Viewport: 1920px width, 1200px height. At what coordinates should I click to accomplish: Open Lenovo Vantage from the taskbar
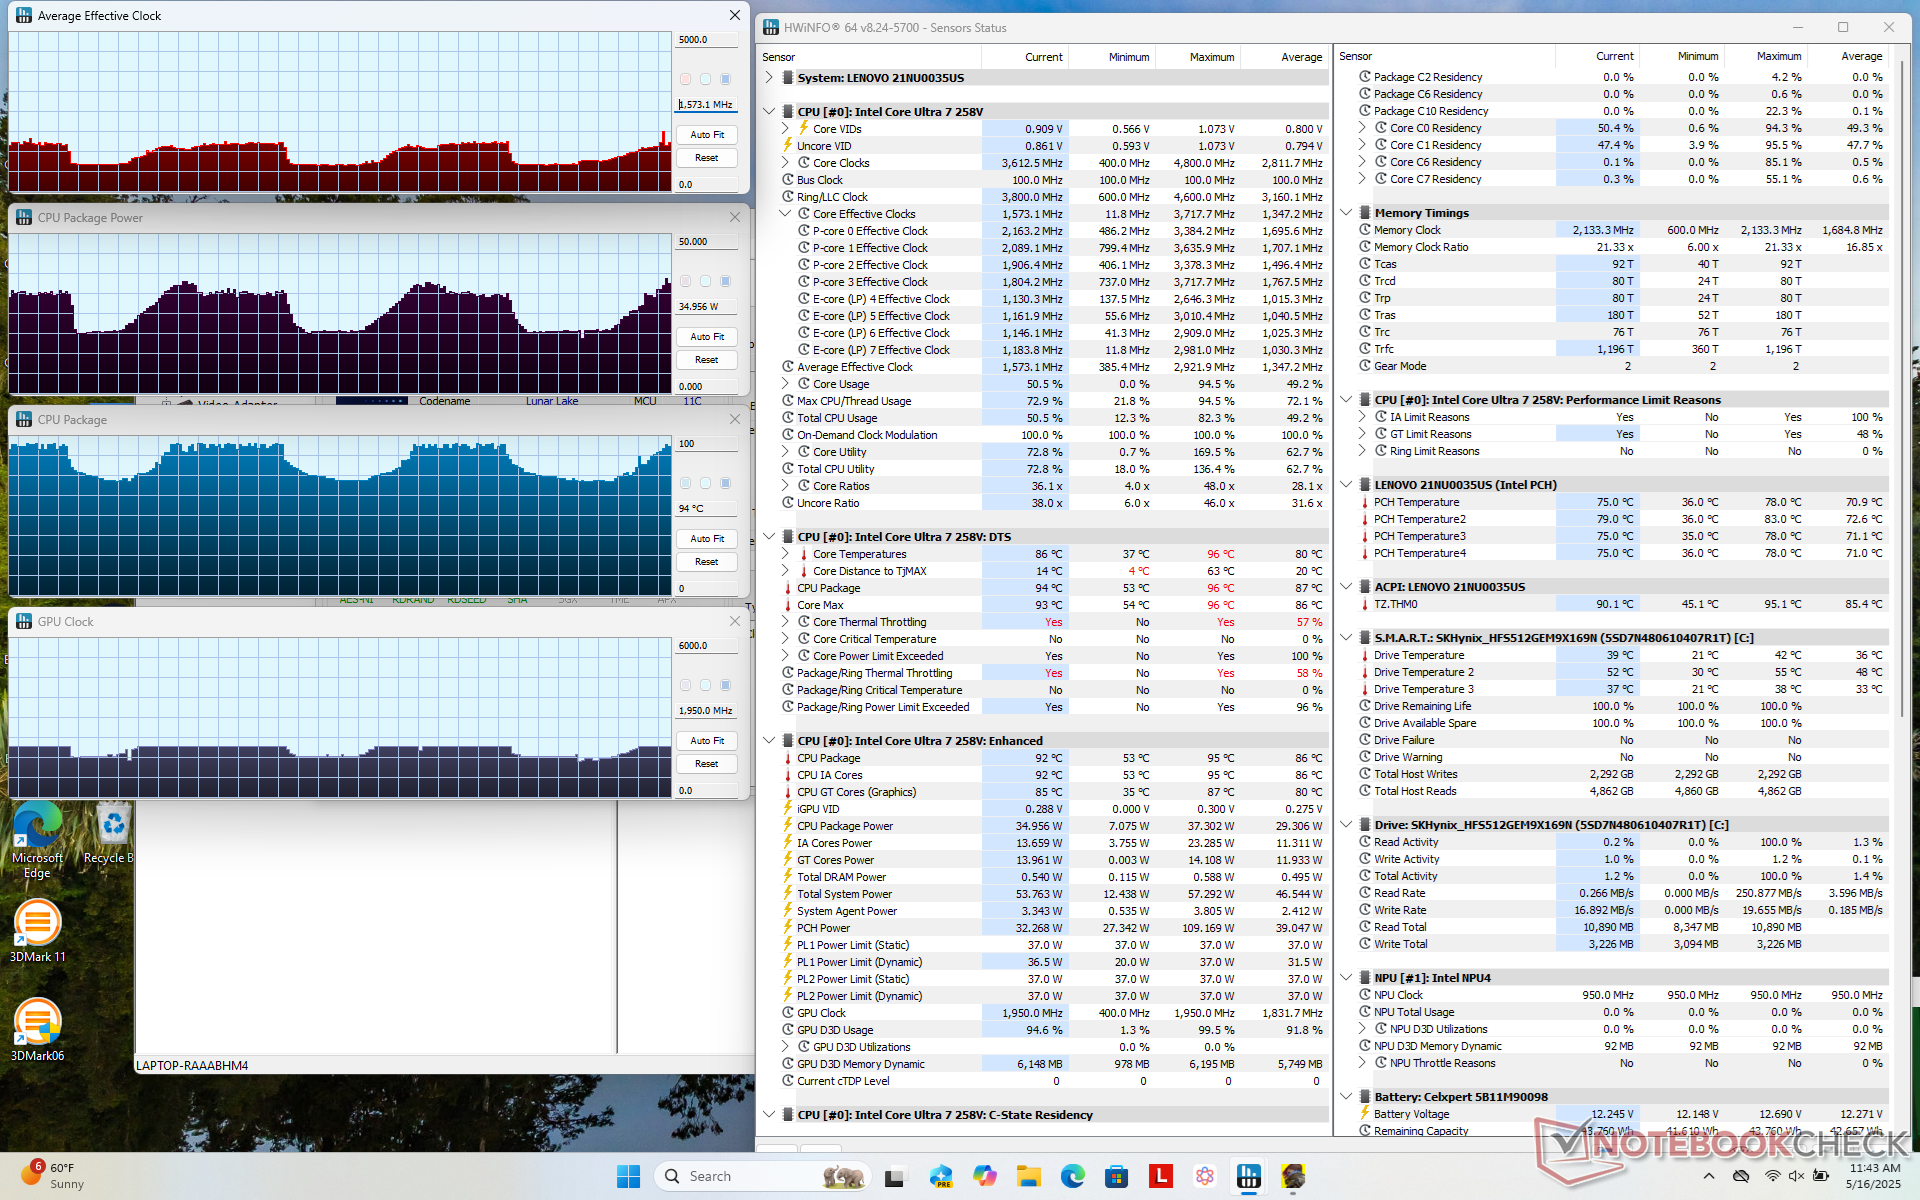(1160, 1176)
